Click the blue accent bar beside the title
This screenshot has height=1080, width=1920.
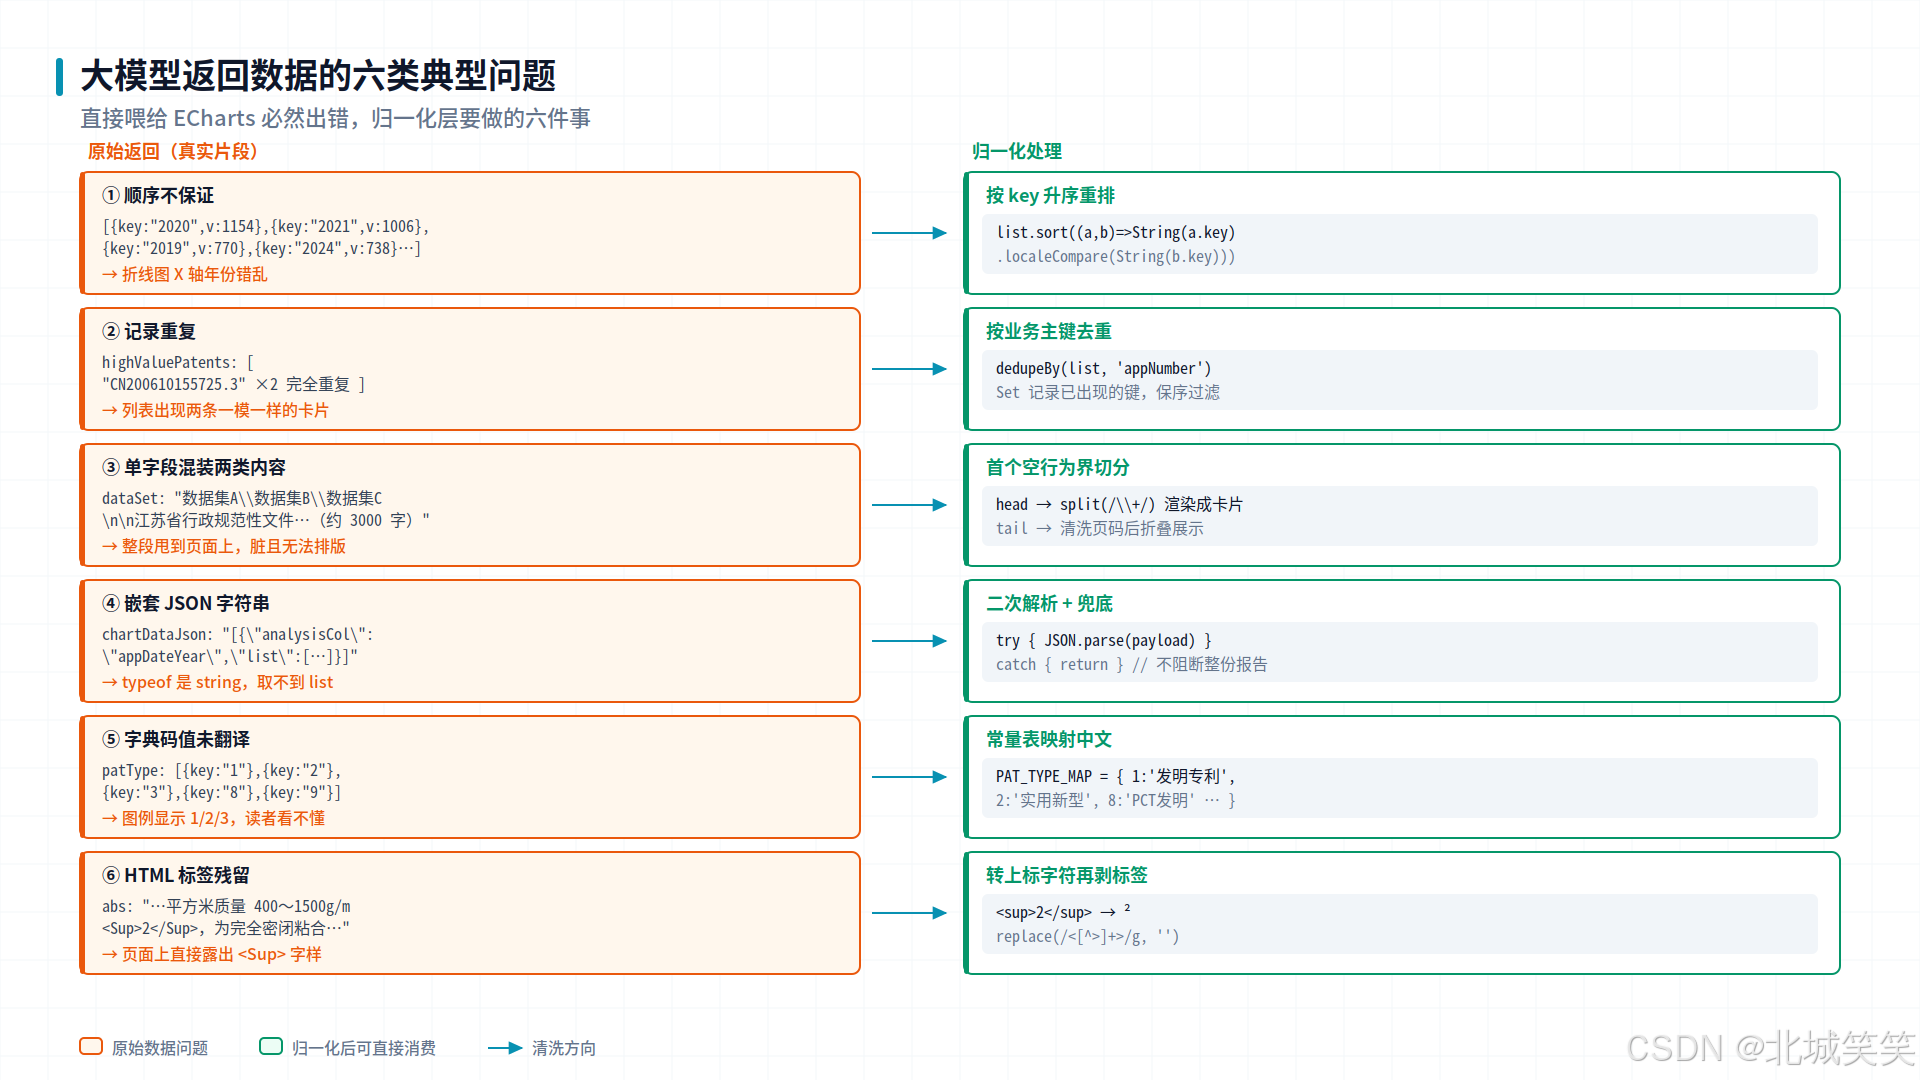coord(60,77)
